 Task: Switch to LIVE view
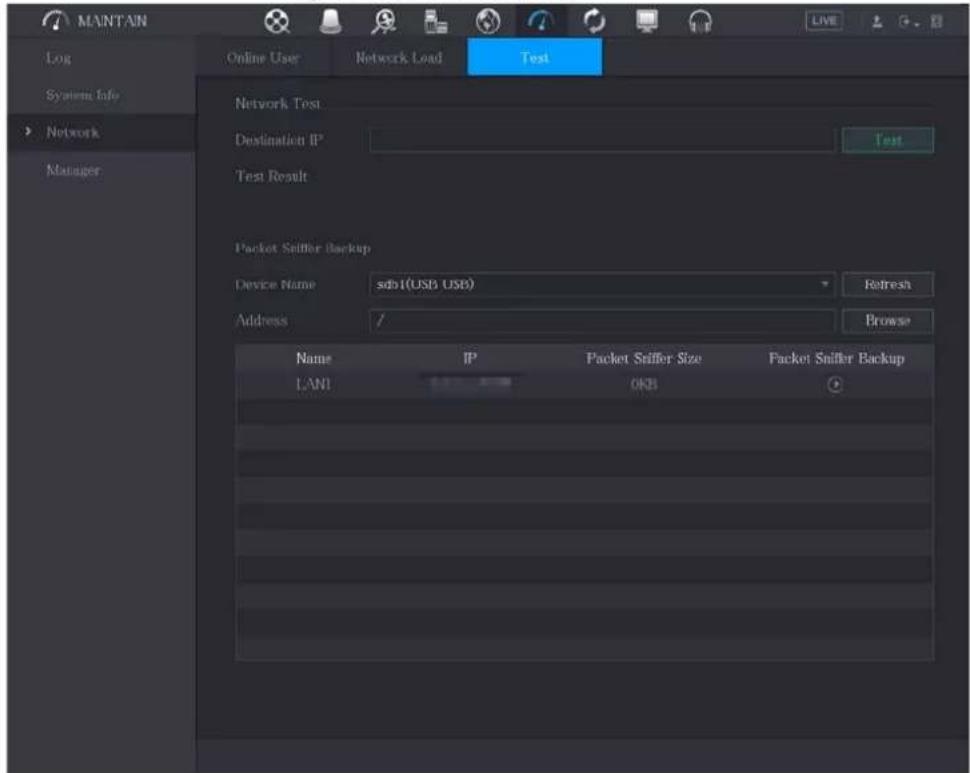coord(823,21)
